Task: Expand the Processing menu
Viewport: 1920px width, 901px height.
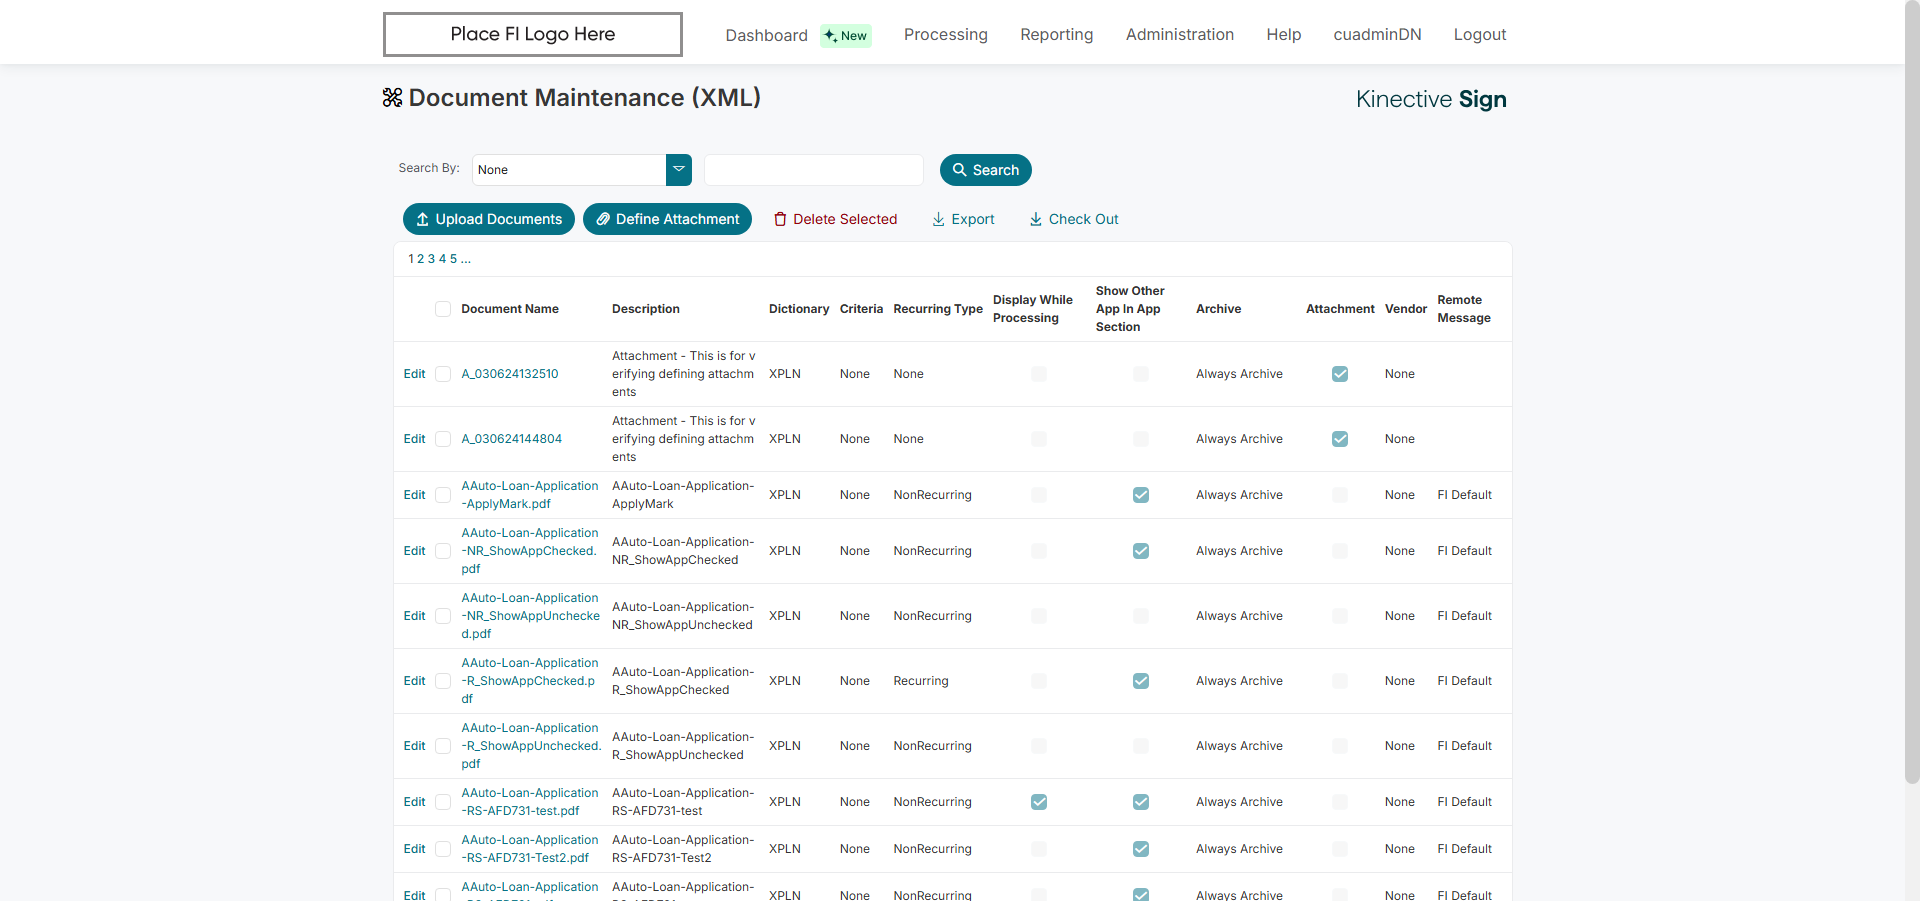Action: (x=945, y=35)
